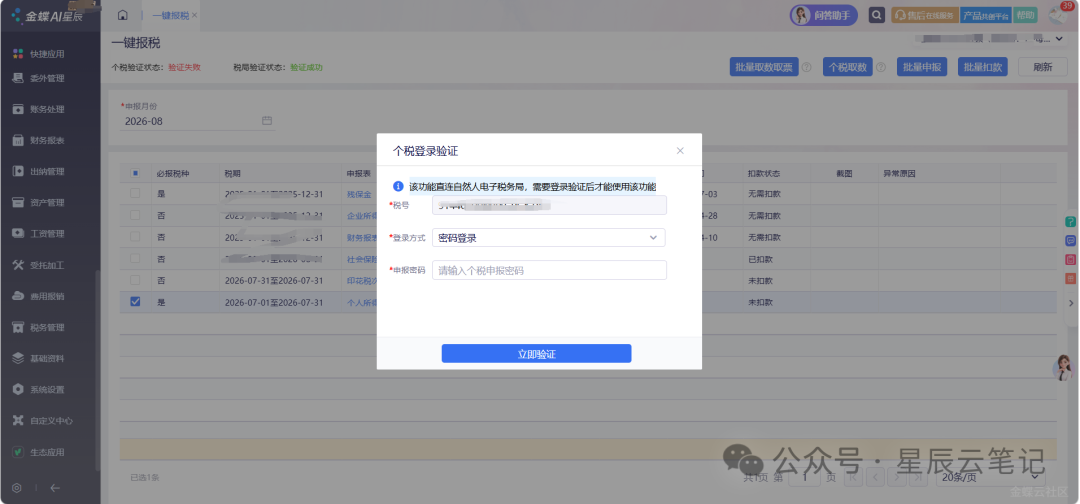Click the 申报月份 2026-08 field
This screenshot has height=504, width=1080.
pyautogui.click(x=197, y=121)
